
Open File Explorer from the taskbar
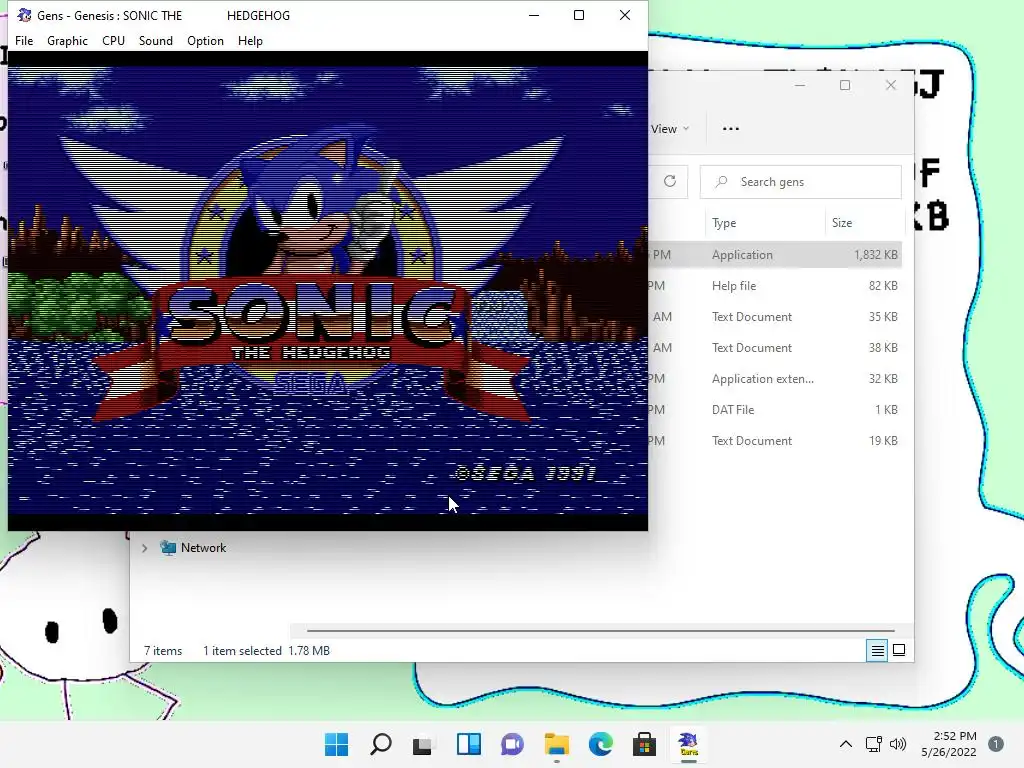coord(556,744)
